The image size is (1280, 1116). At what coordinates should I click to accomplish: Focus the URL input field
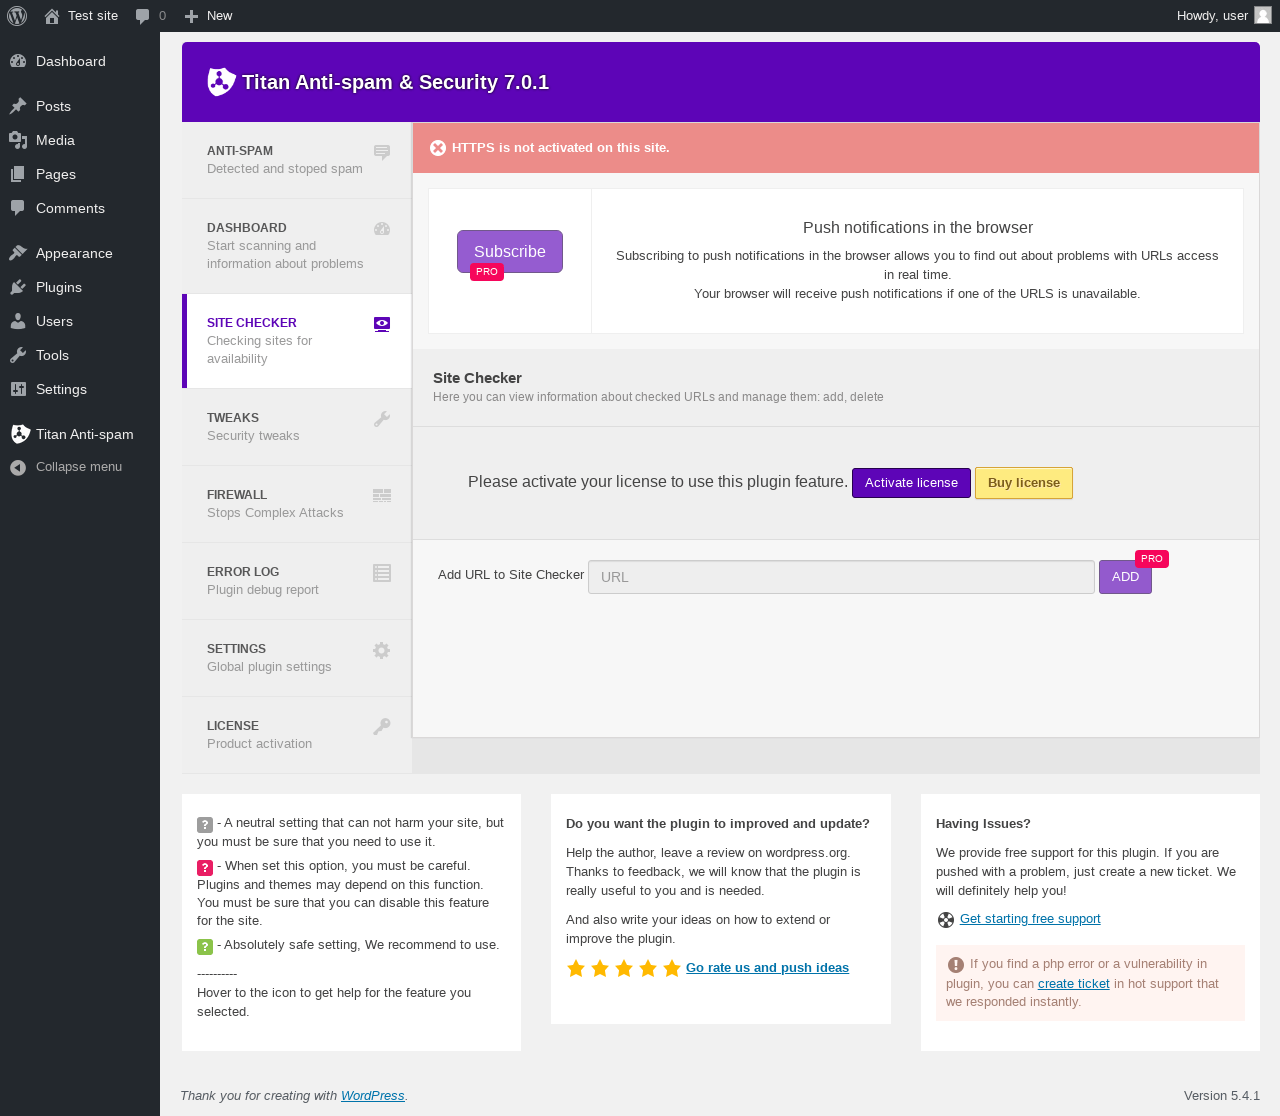pyautogui.click(x=841, y=577)
